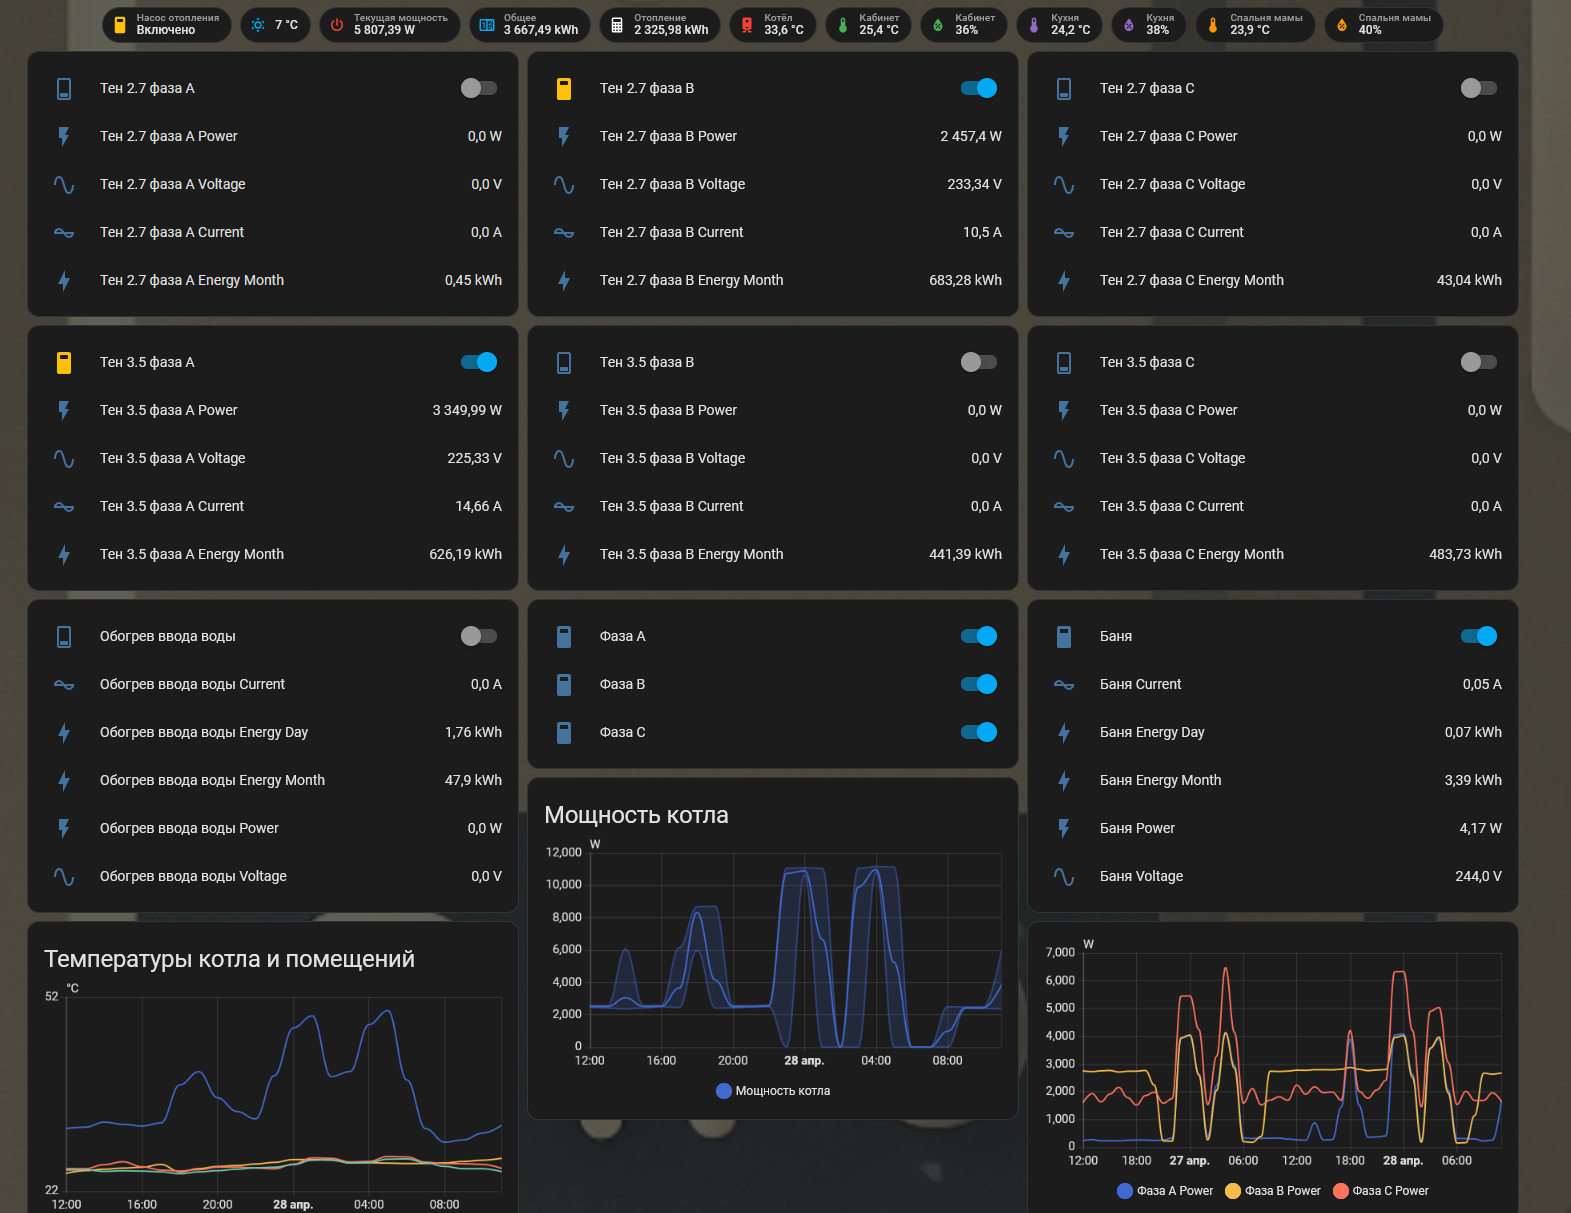The height and width of the screenshot is (1213, 1571).
Task: Open the Кухня temperature chip
Action: [x=1059, y=25]
